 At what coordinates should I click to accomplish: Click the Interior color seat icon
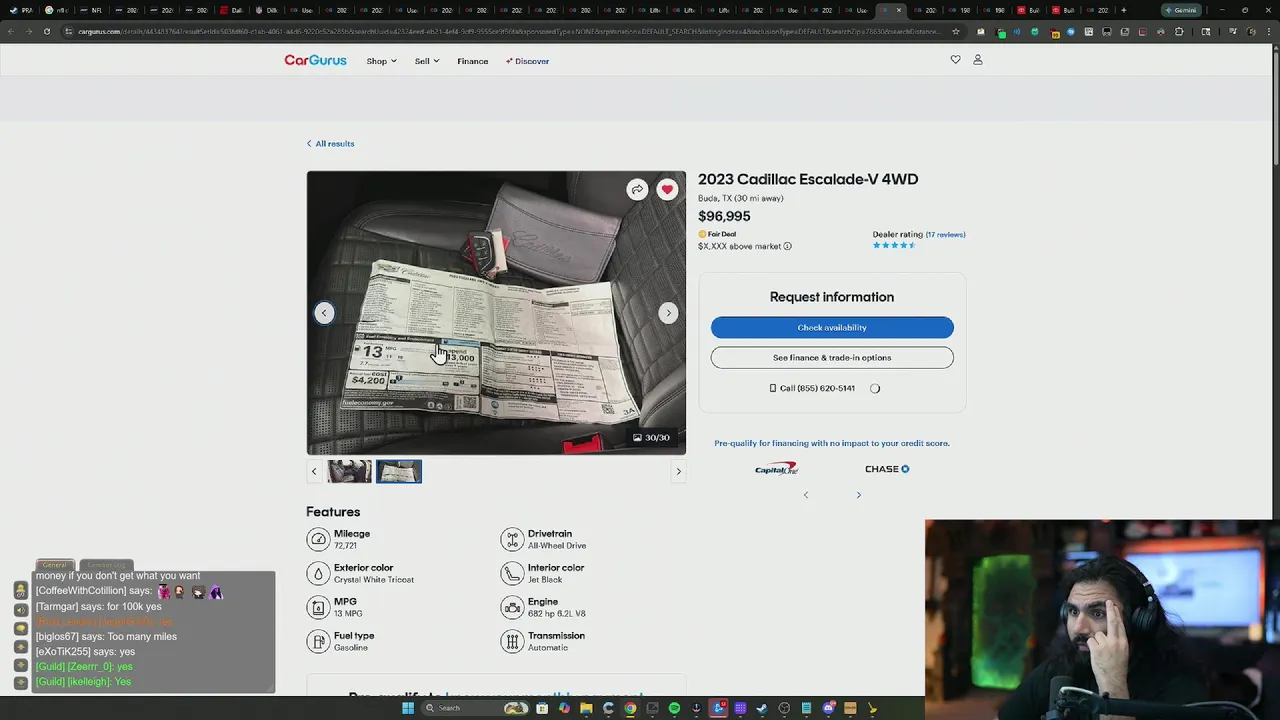512,573
